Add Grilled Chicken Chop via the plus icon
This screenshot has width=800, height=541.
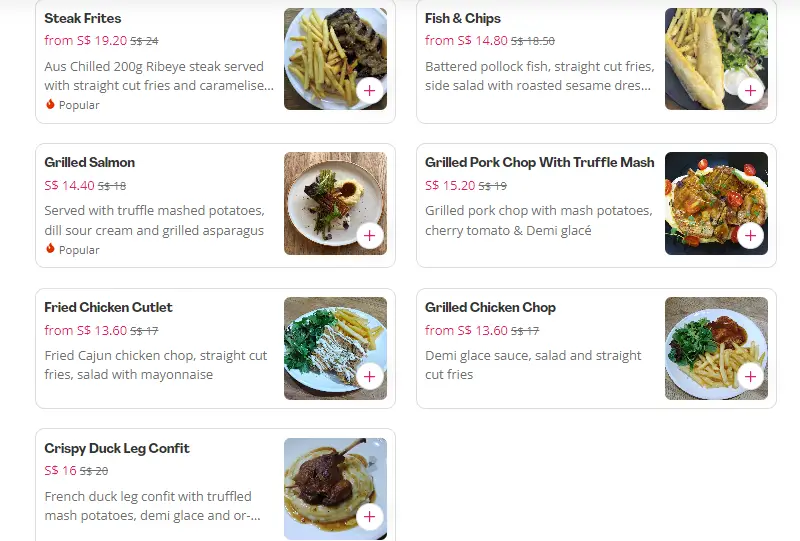(750, 377)
